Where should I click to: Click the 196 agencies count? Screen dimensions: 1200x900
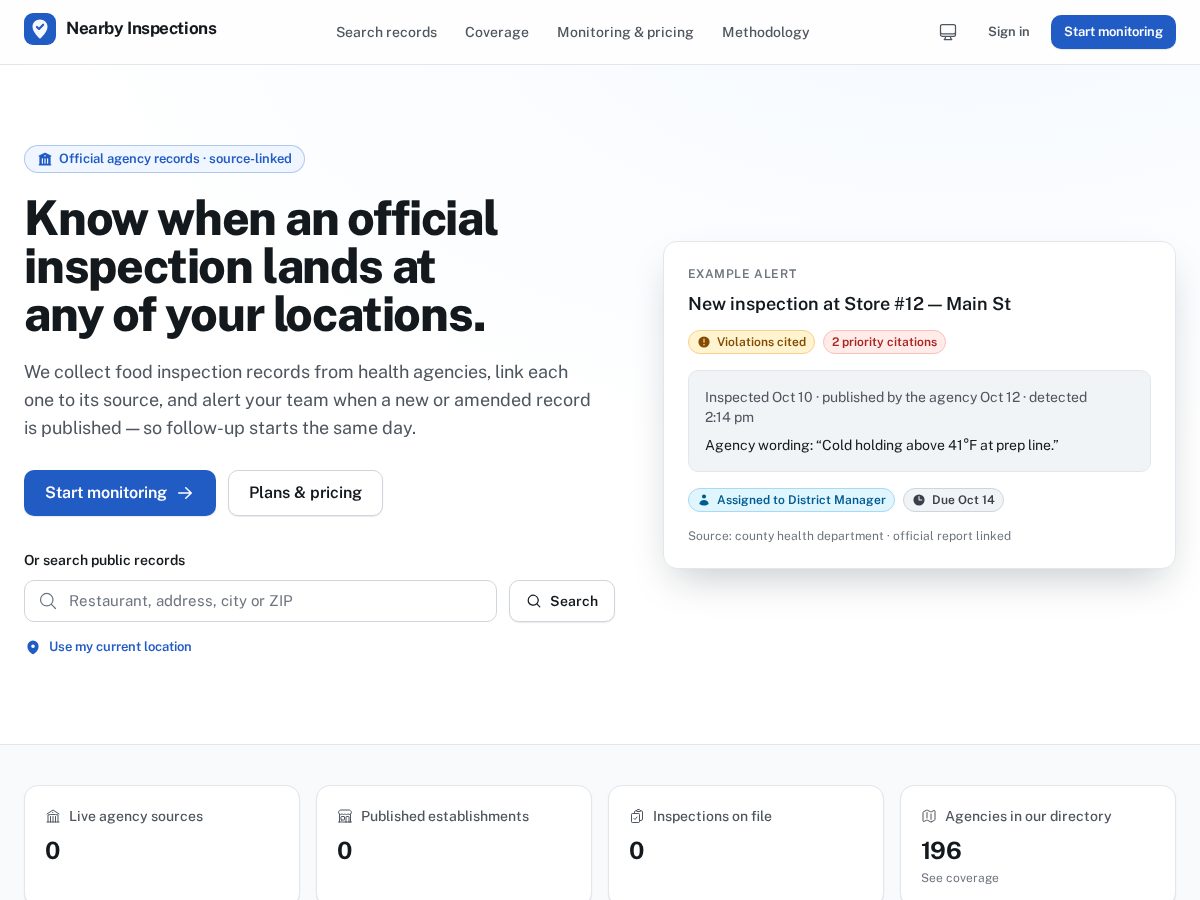tap(941, 851)
